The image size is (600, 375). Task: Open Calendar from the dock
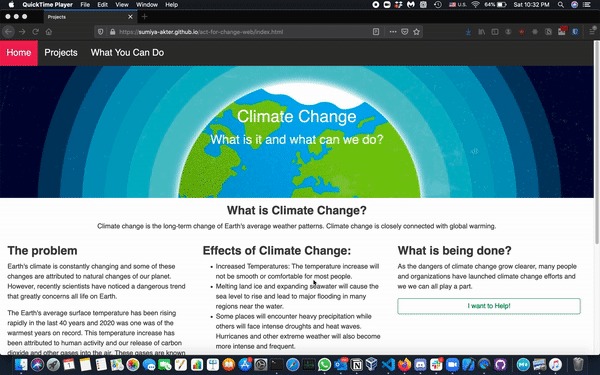pos(69,364)
